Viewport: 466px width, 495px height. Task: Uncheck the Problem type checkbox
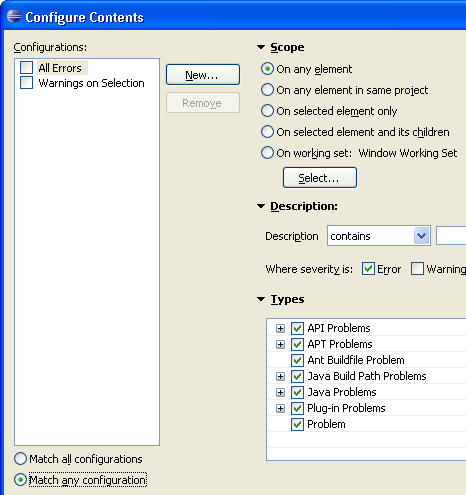pos(297,424)
